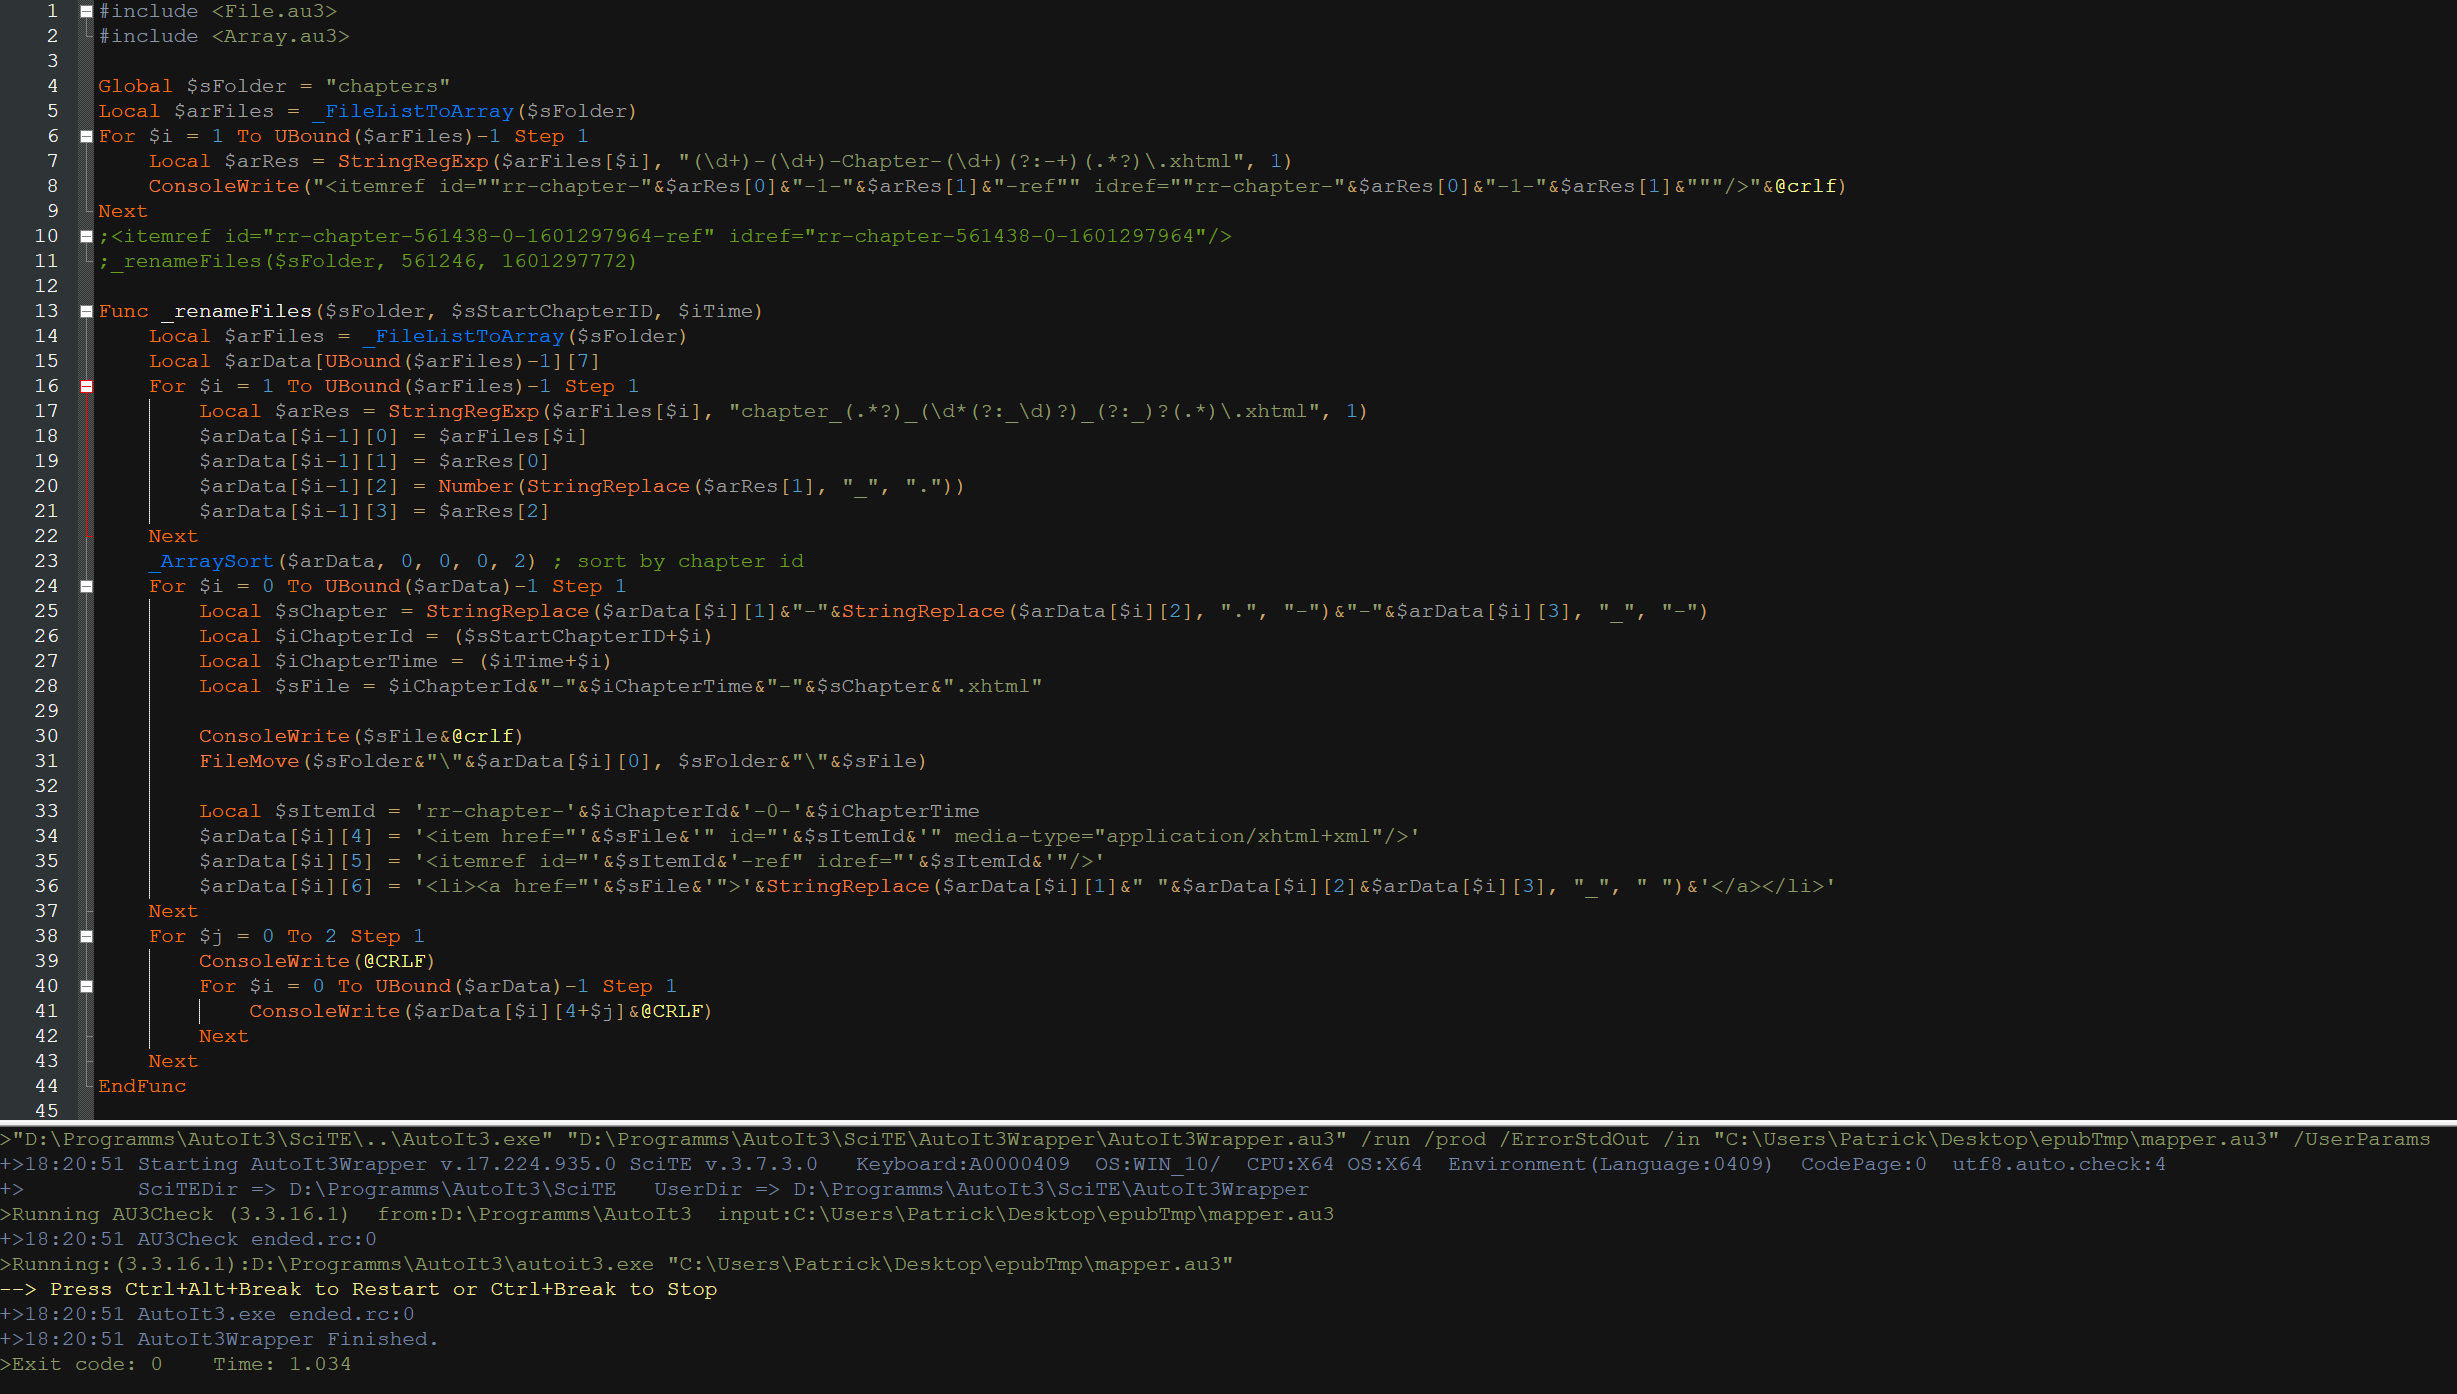Collapse the inner For loop fold on line 40
The width and height of the screenshot is (2457, 1394).
tap(87, 986)
